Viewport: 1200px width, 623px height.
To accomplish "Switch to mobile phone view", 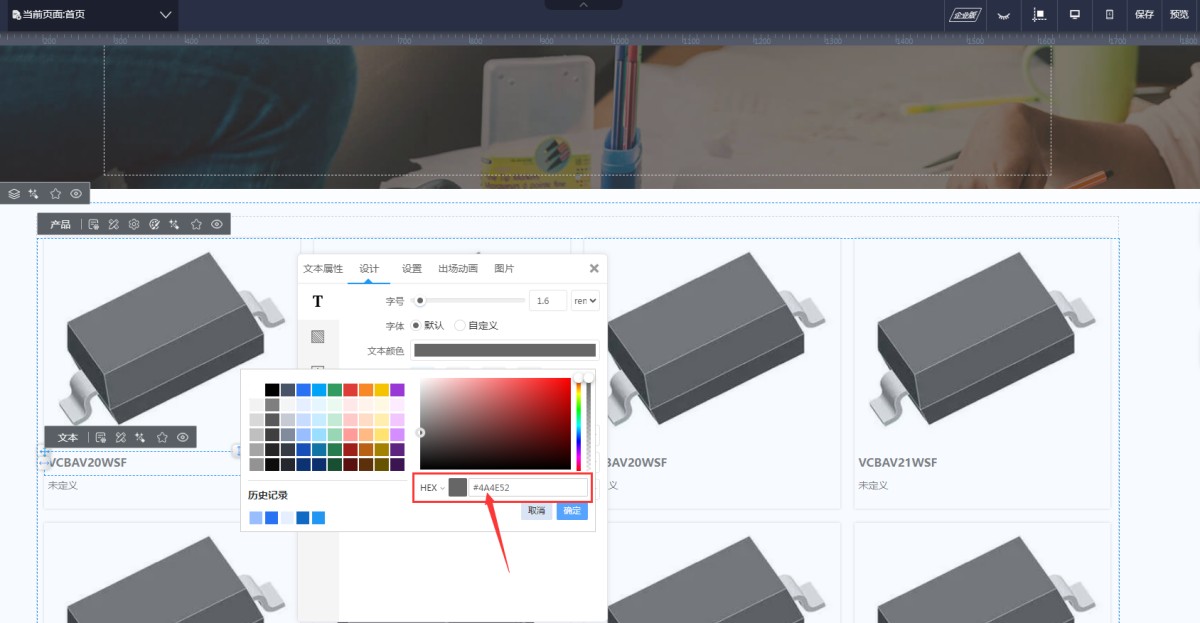I will pos(1109,15).
